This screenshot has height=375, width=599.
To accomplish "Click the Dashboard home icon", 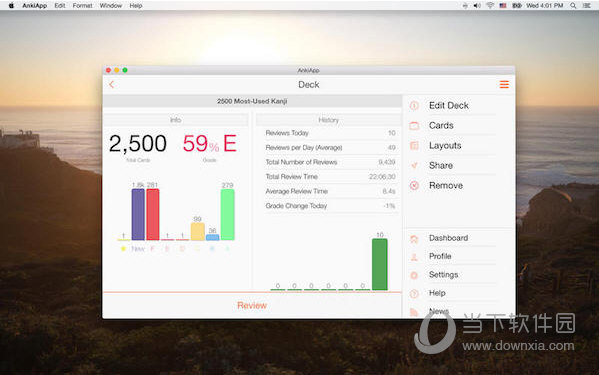I will click(x=414, y=239).
